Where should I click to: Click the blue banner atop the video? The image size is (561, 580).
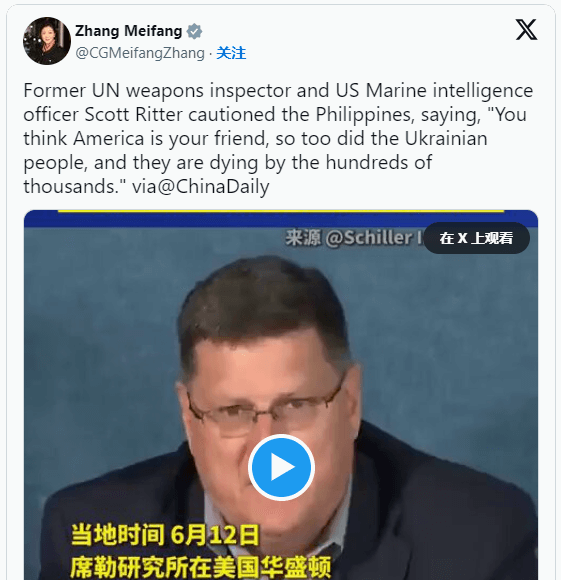[281, 218]
